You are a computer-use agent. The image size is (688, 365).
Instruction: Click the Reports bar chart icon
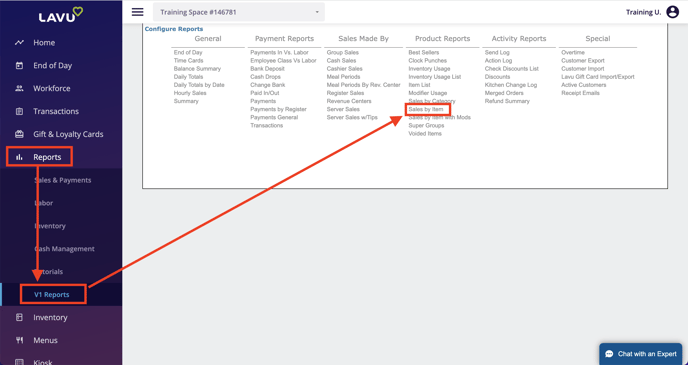click(19, 157)
